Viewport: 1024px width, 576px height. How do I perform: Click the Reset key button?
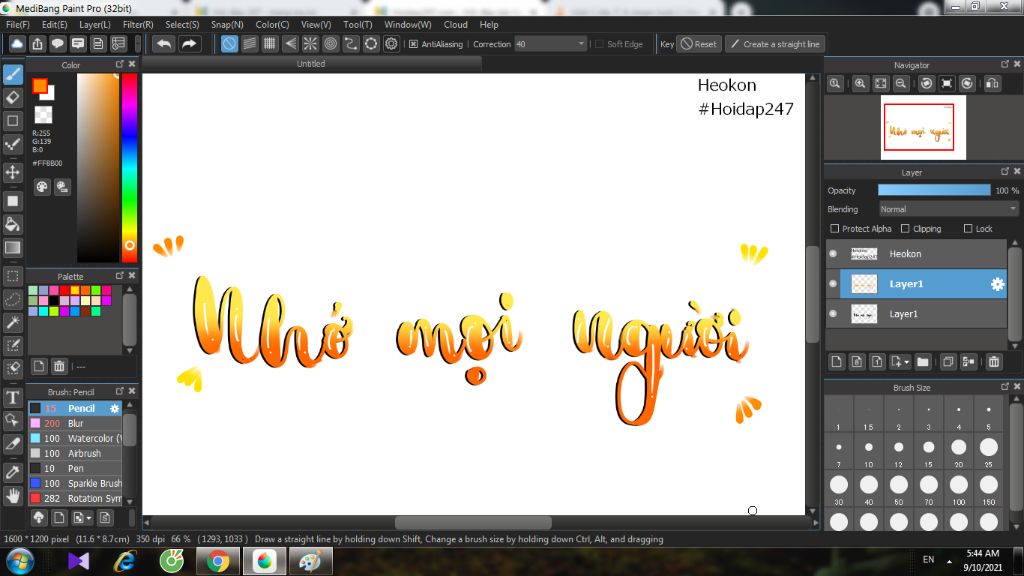coord(699,44)
